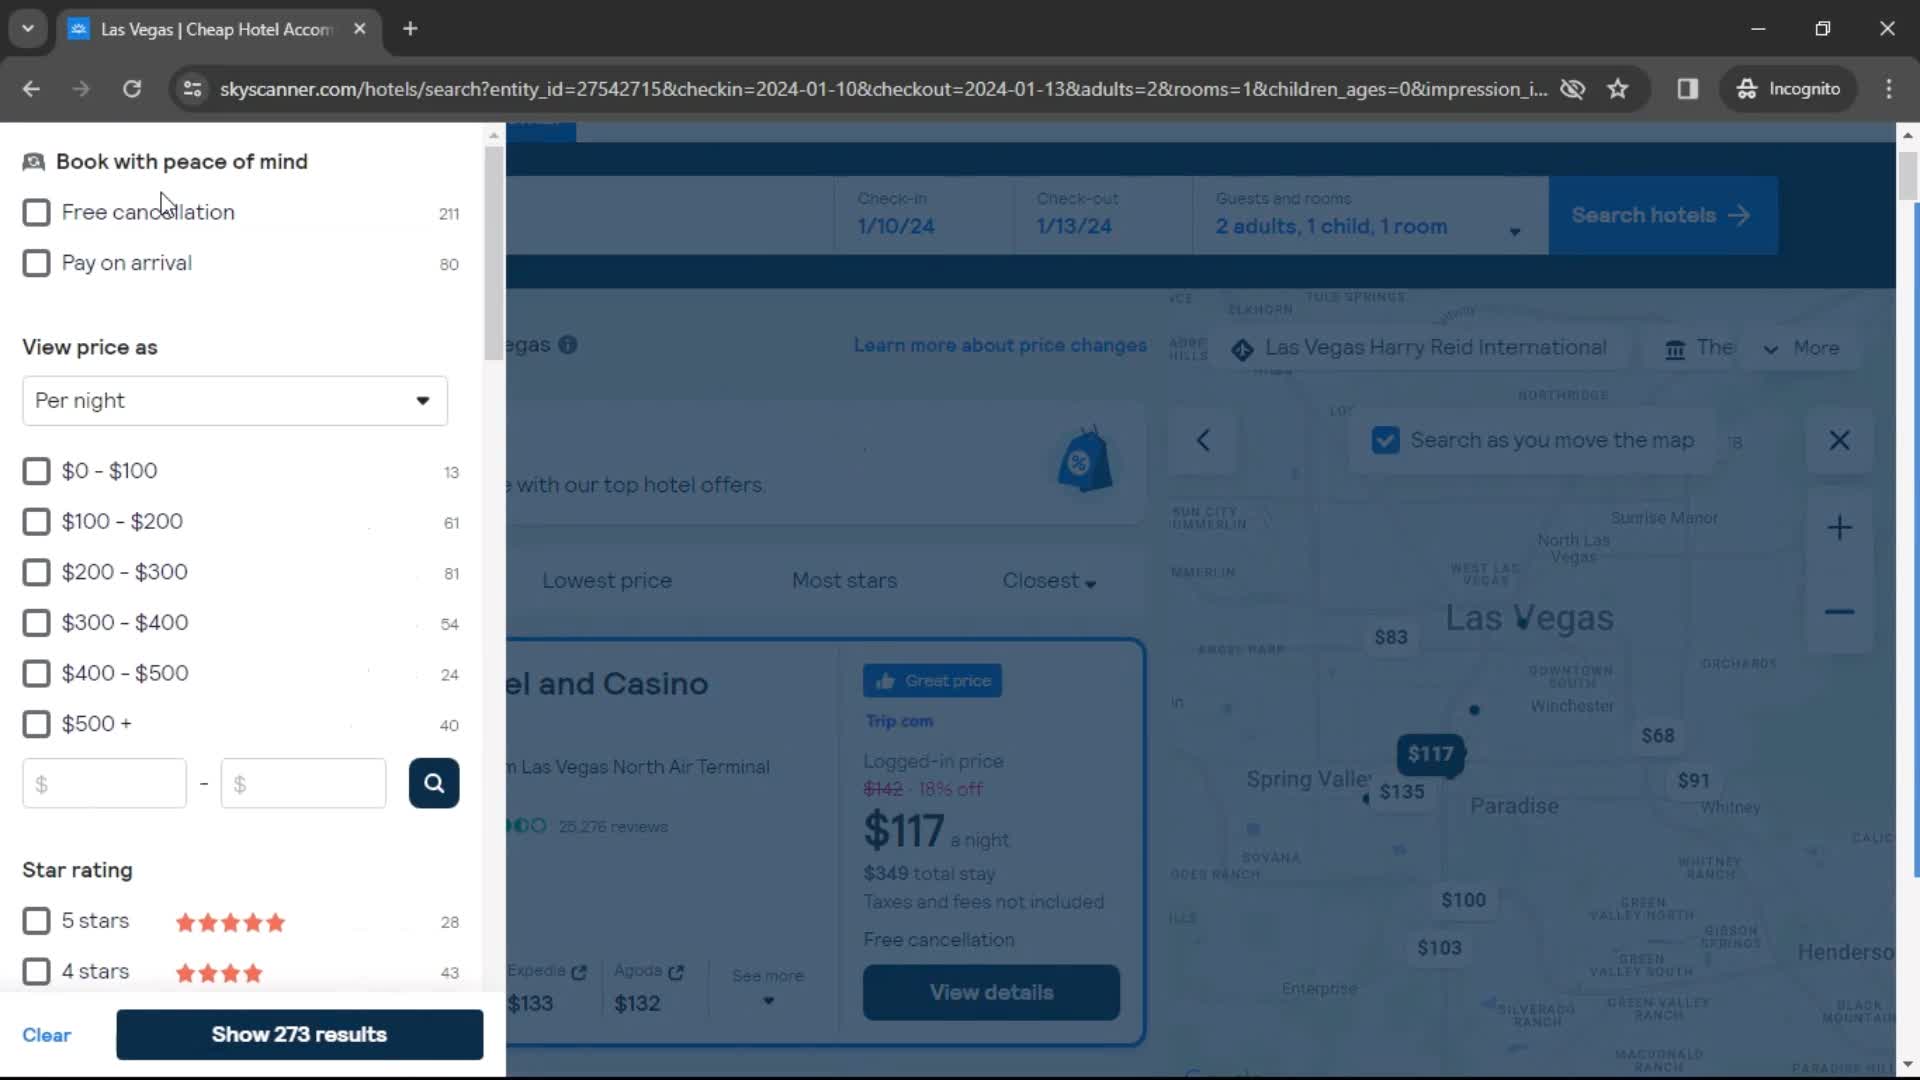Image resolution: width=1920 pixels, height=1080 pixels.
Task: Zoom in the map with plus icon
Action: coord(1839,527)
